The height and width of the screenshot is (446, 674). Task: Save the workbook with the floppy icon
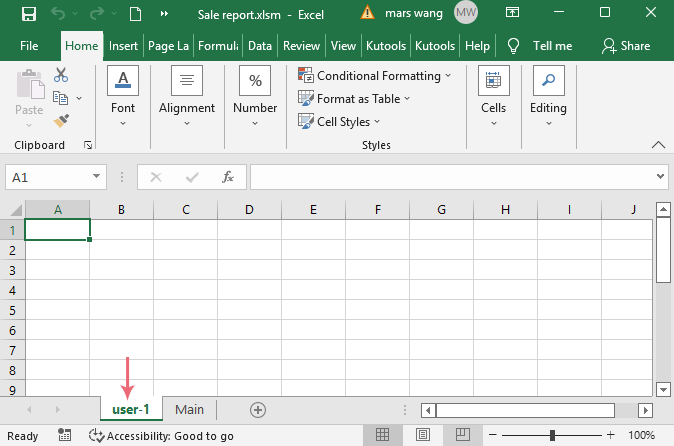29,14
